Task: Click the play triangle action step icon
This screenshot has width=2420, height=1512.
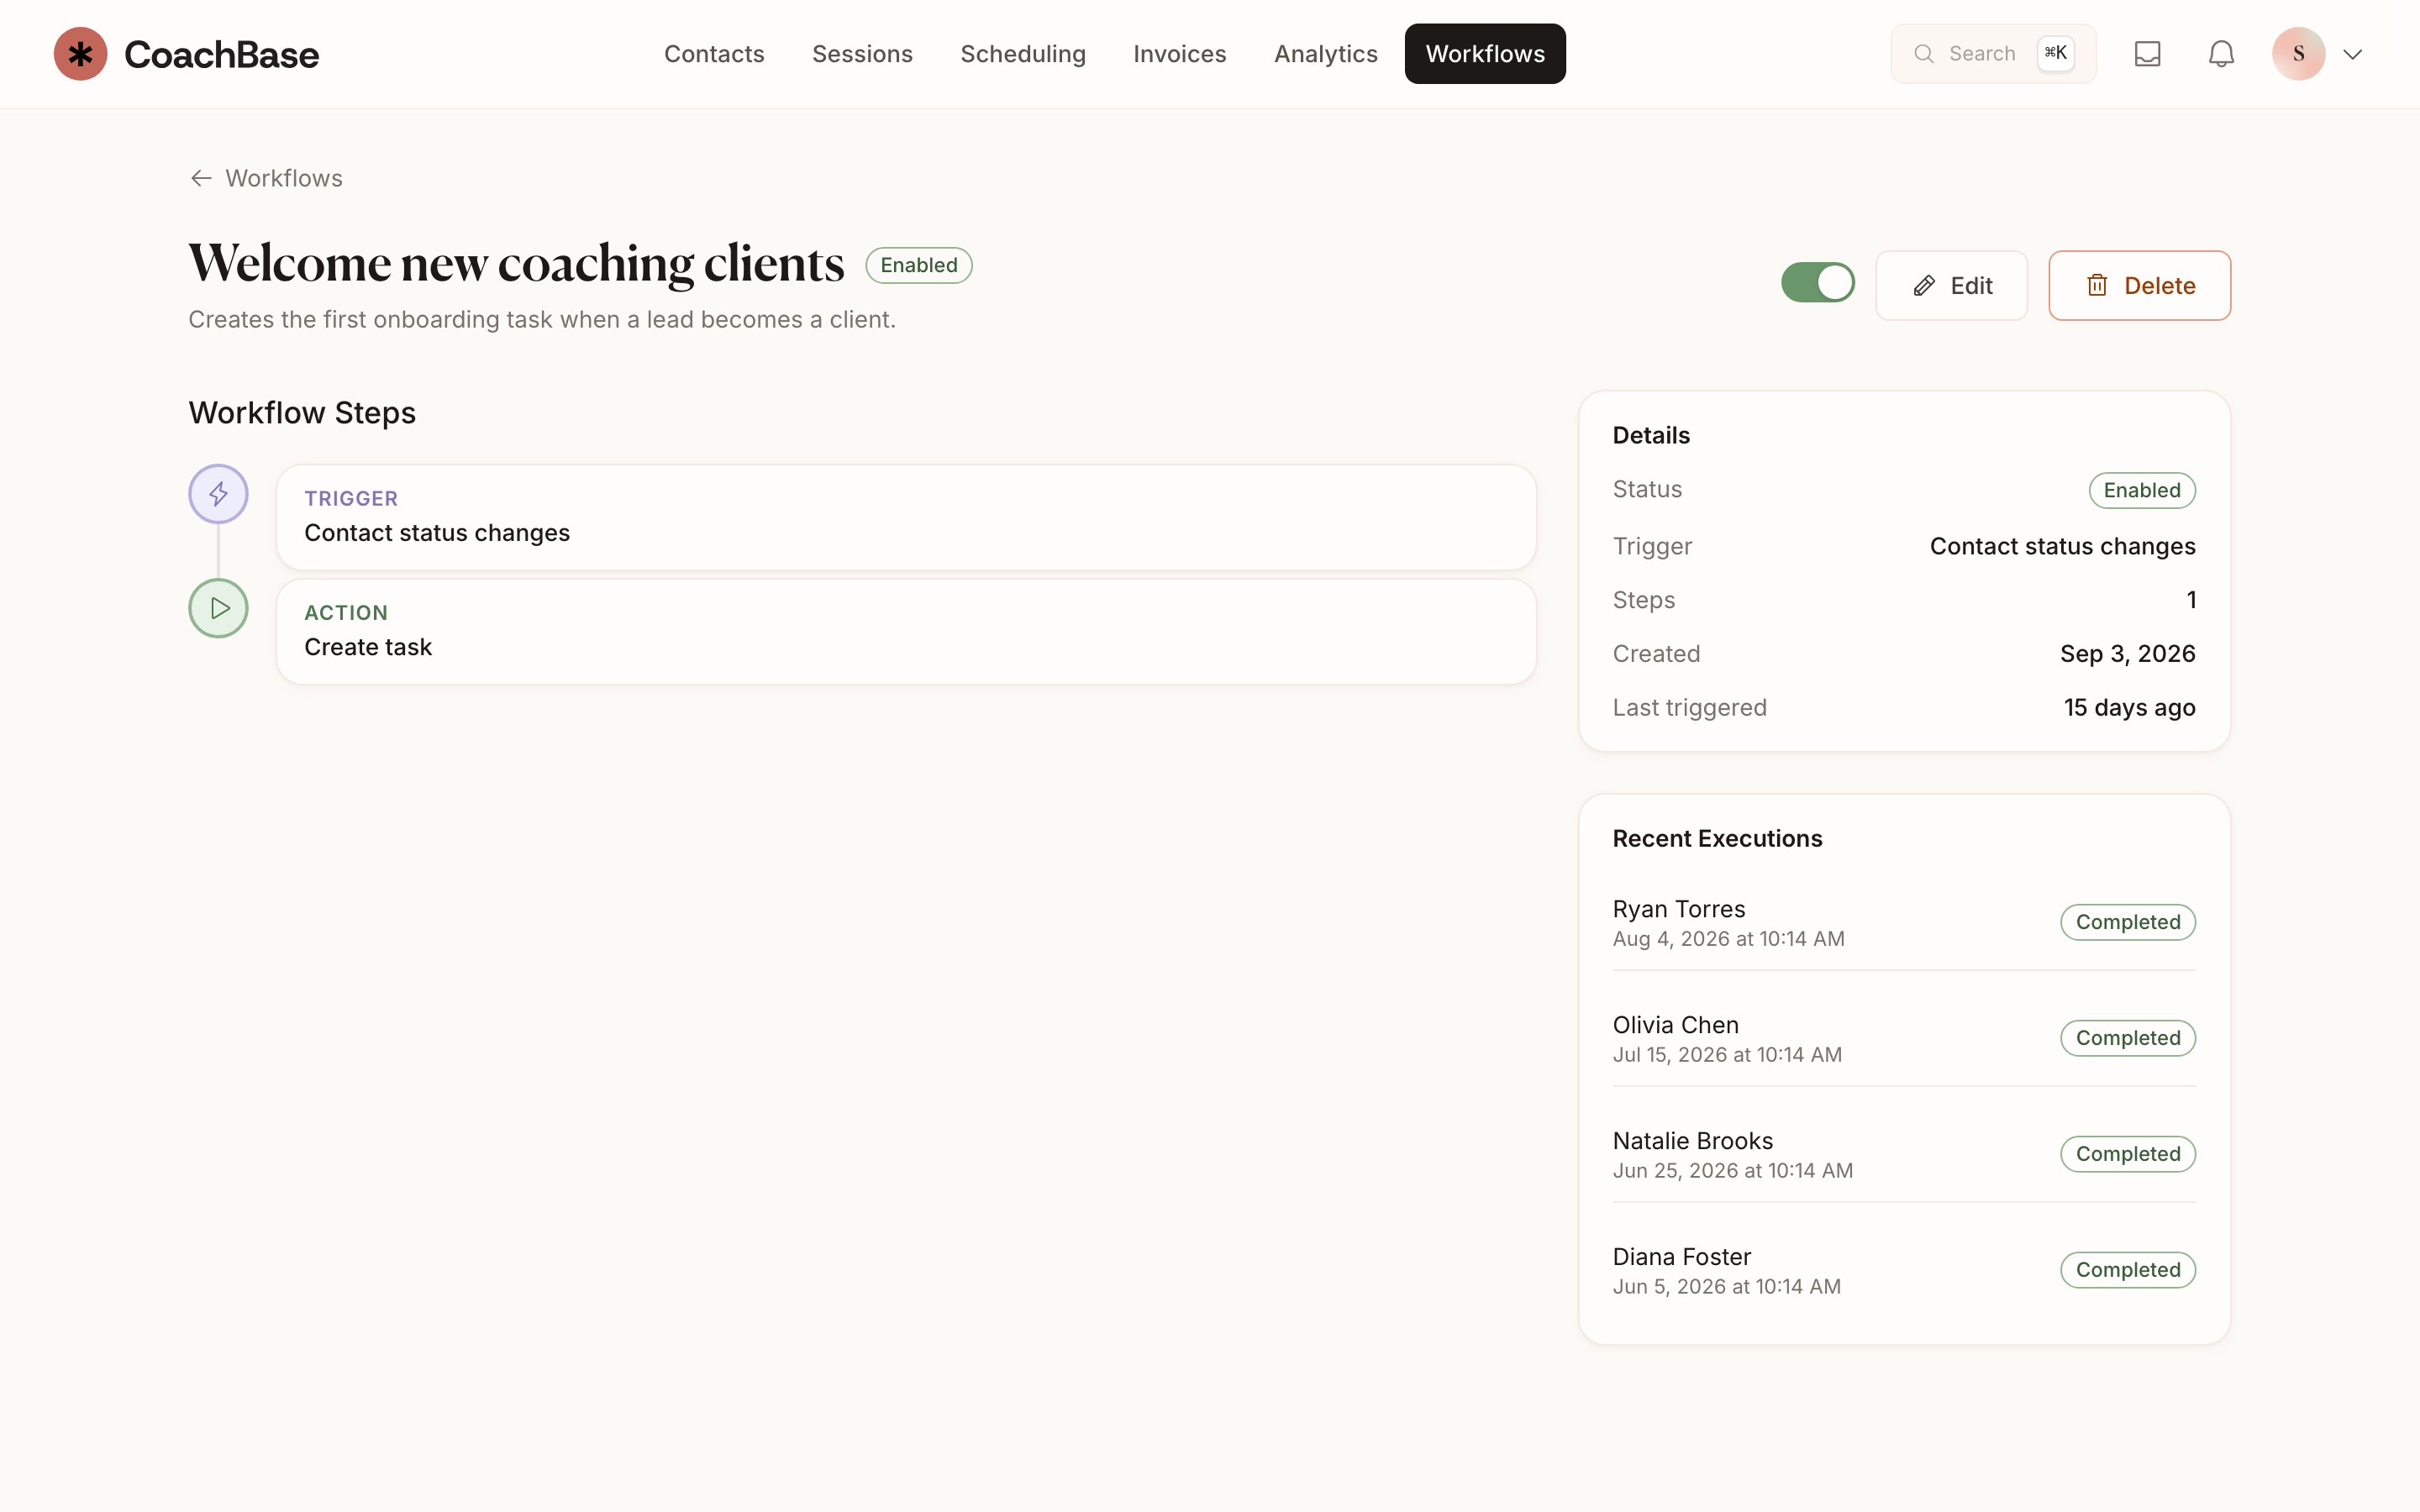Action: coord(218,608)
